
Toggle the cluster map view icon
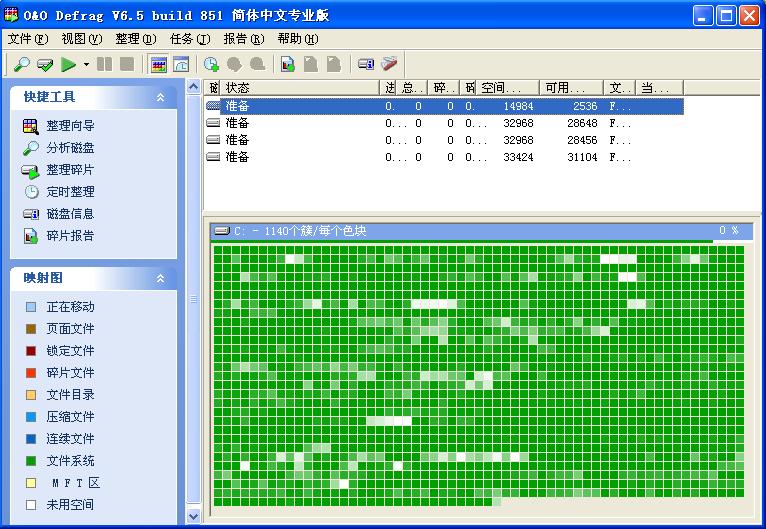[158, 64]
